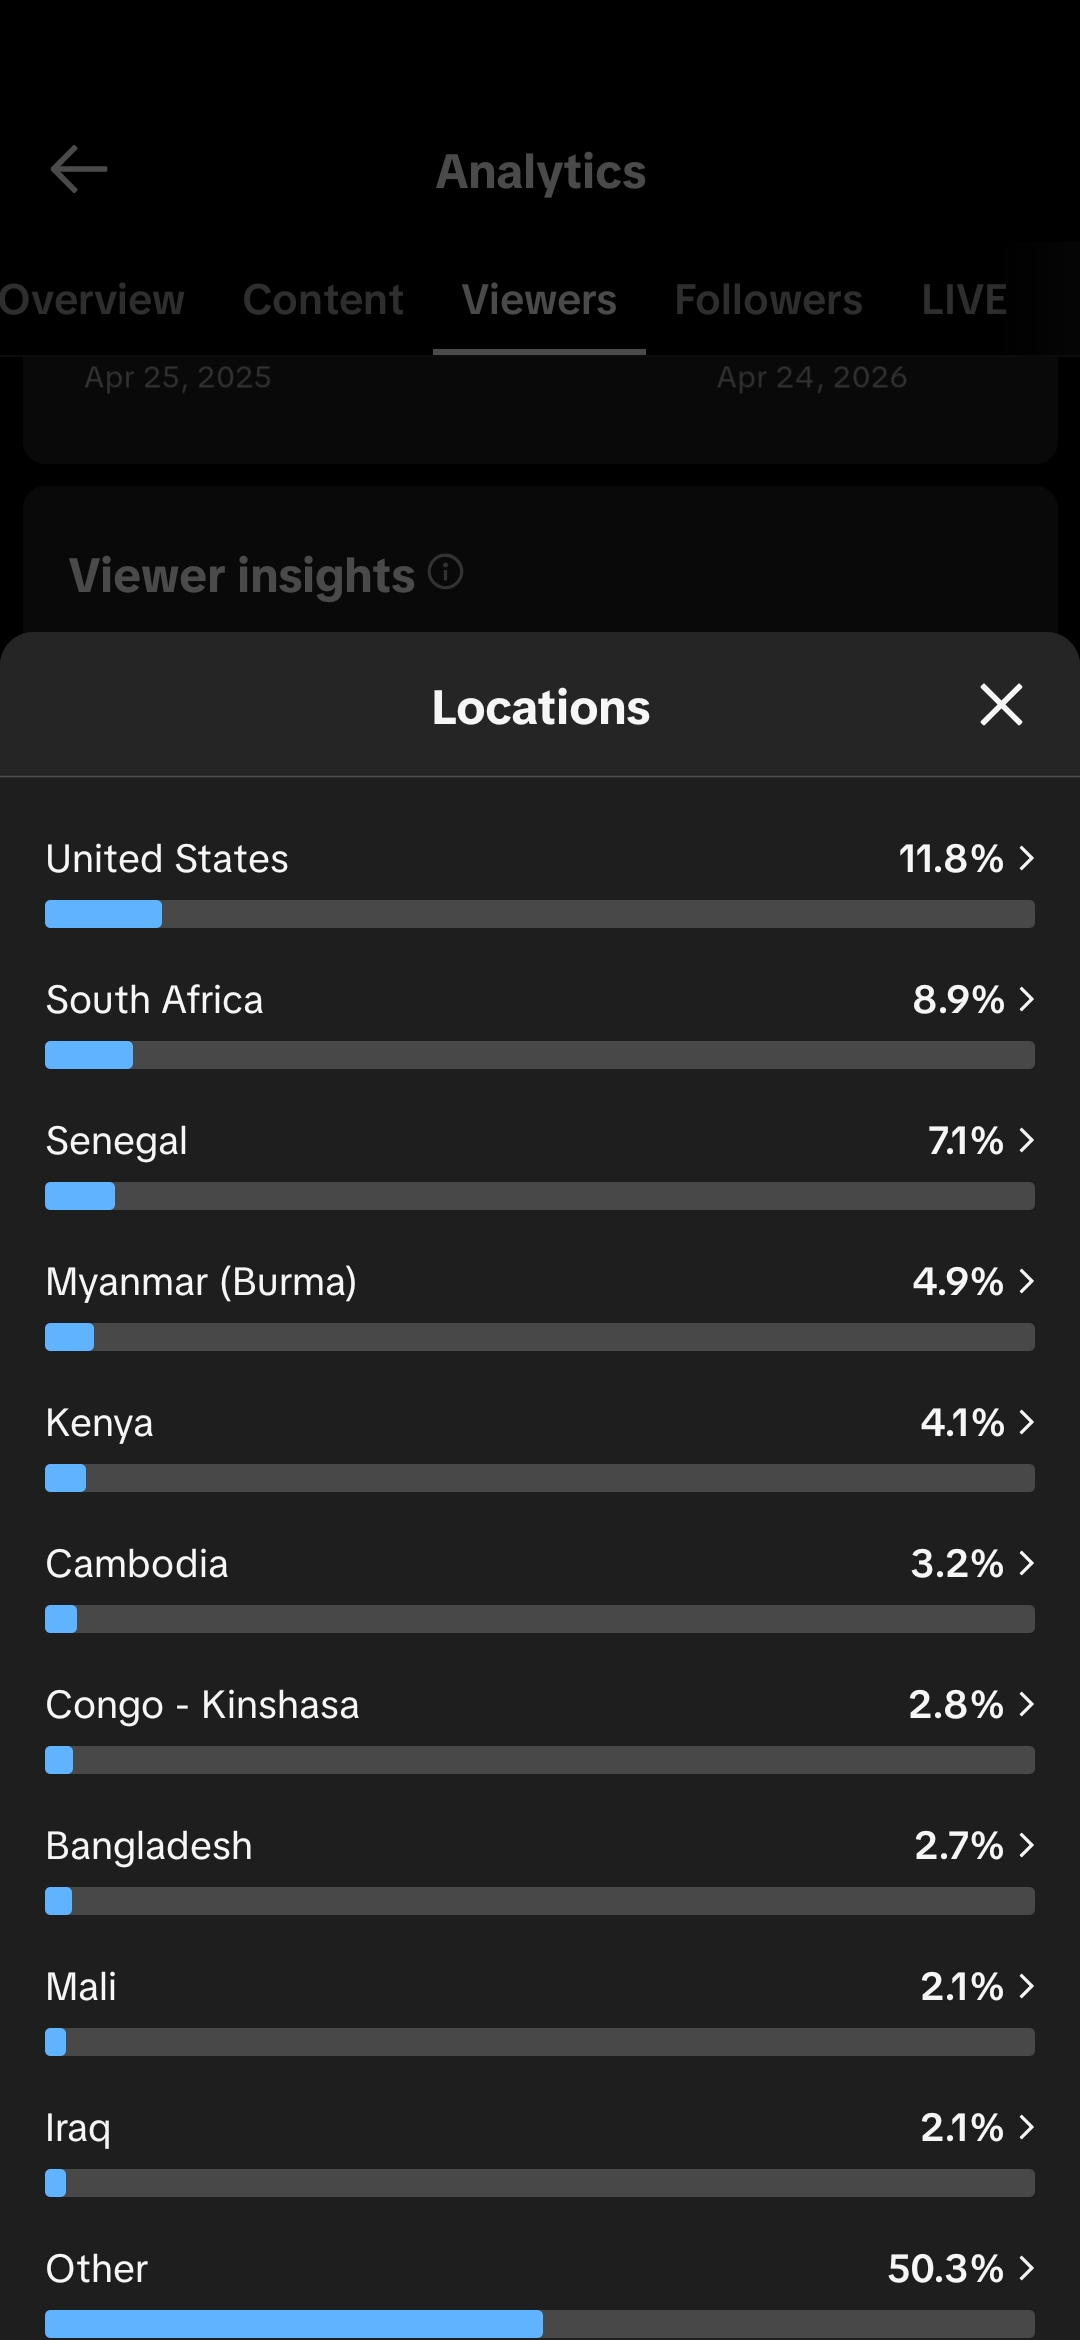The image size is (1080, 2340).
Task: Select the LIVE tab
Action: (964, 300)
